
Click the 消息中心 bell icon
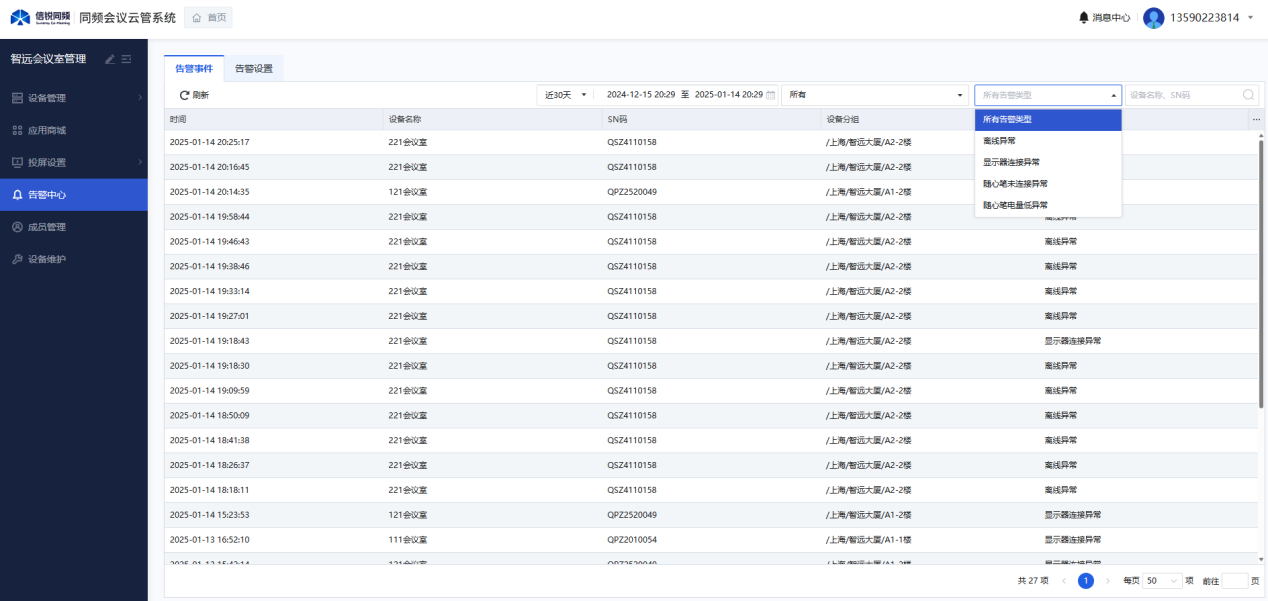coord(1084,17)
